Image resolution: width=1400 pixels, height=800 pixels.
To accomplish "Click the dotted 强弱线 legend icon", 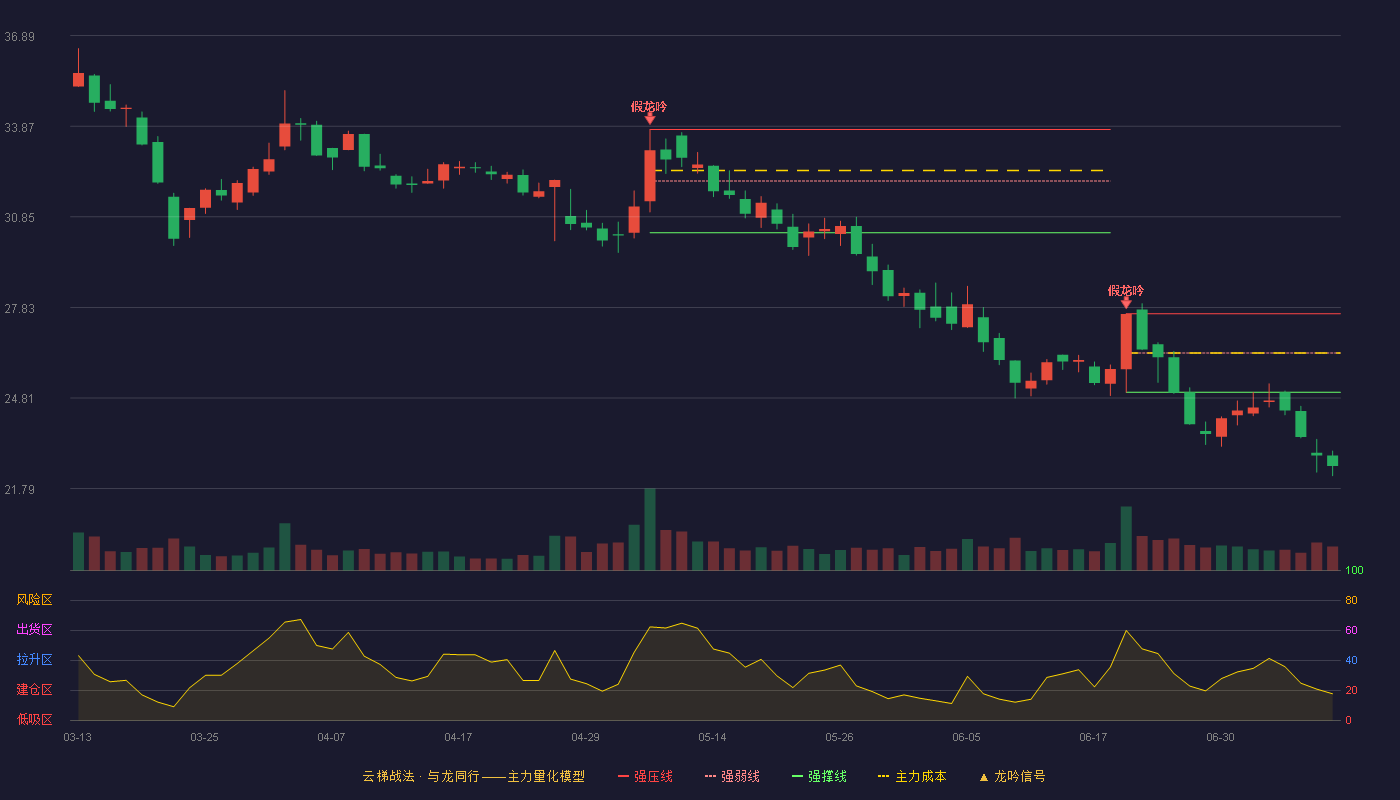I will click(710, 776).
